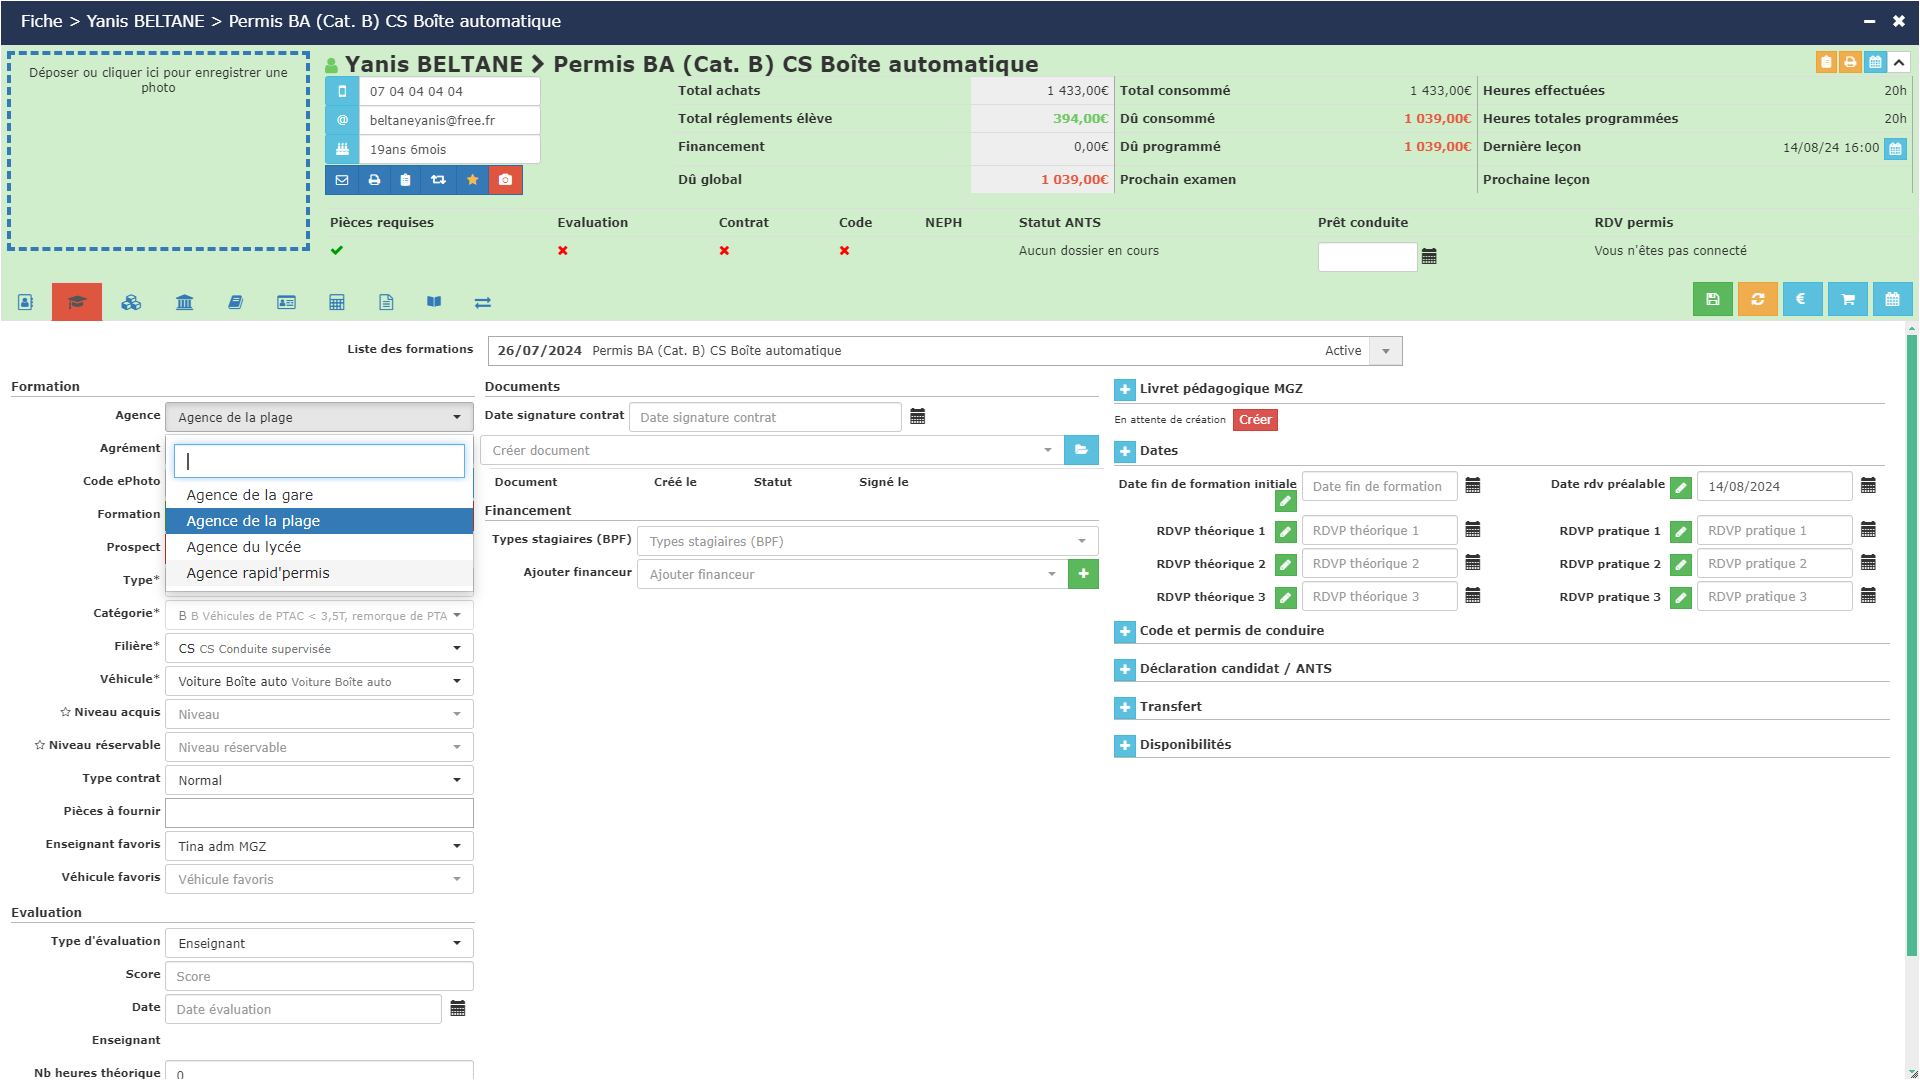Click the blue folder button beside Créer document
Viewport: 1920px width, 1080px height.
tap(1081, 450)
